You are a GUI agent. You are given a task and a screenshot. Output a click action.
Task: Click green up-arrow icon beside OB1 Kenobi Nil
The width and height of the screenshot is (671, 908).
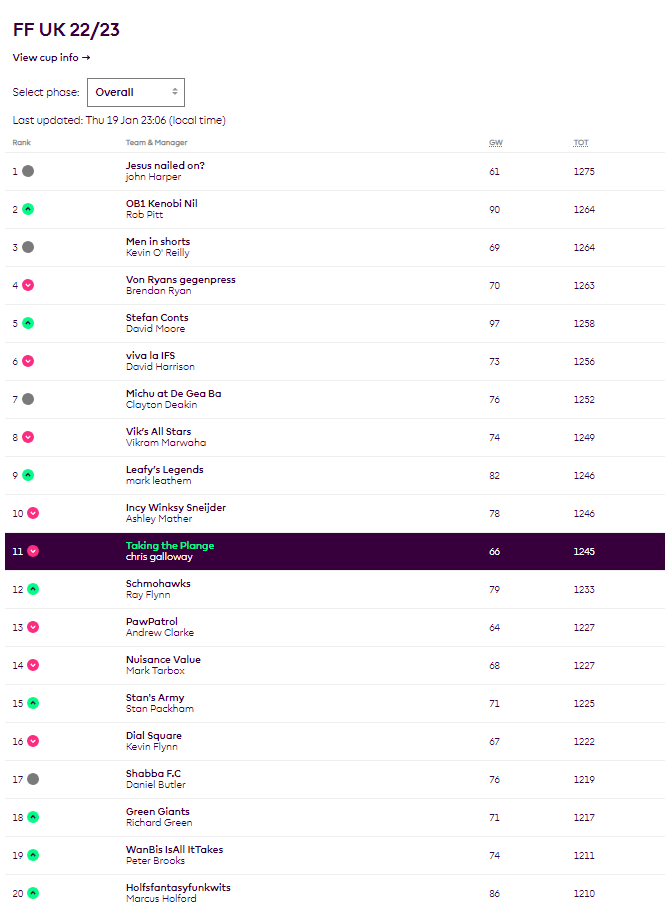[x=28, y=209]
